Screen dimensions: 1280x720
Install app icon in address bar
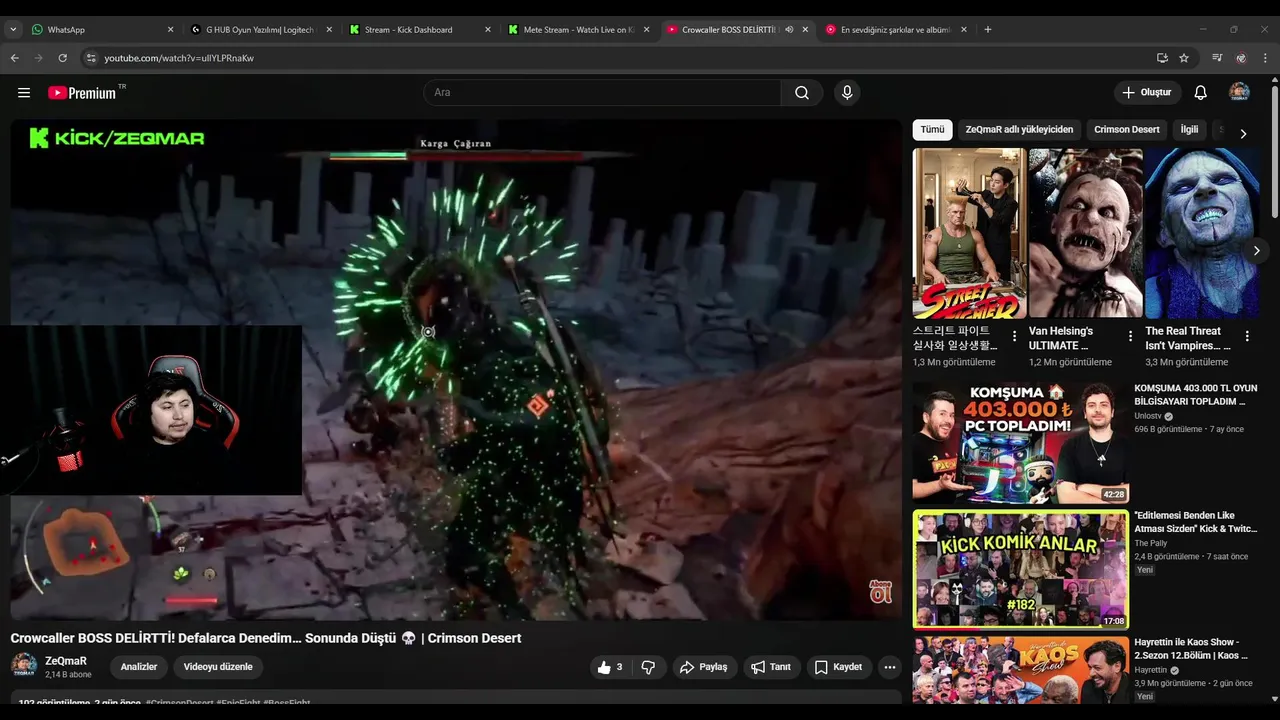point(1162,58)
